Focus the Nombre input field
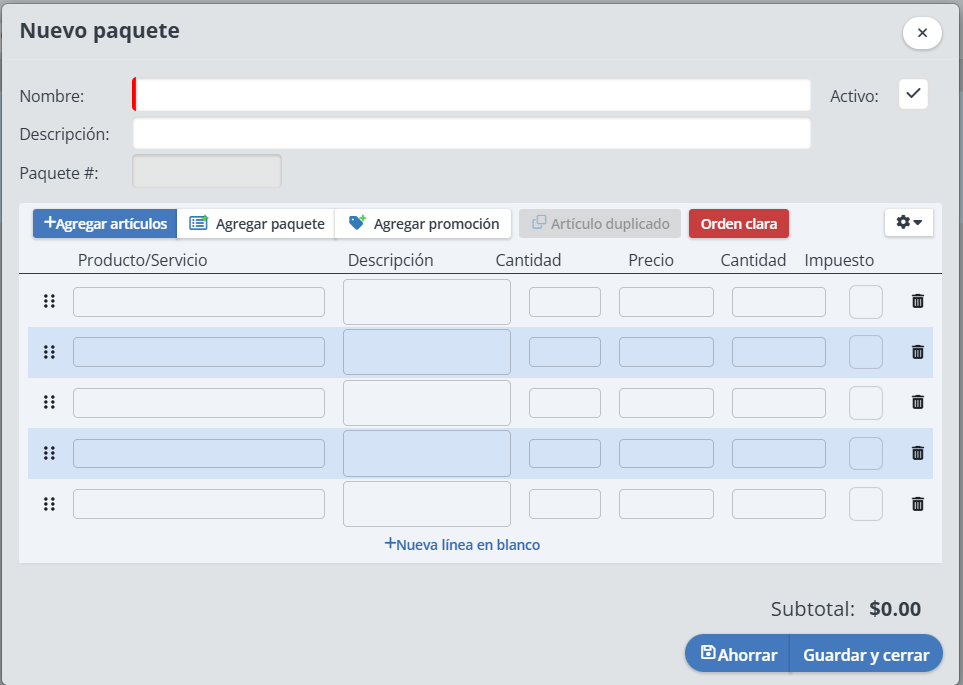Screen dimensions: 963x685 pos(472,95)
